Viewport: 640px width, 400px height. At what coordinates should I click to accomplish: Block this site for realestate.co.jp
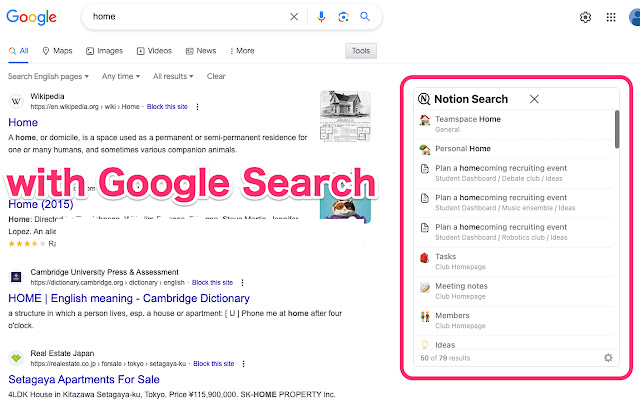point(213,364)
